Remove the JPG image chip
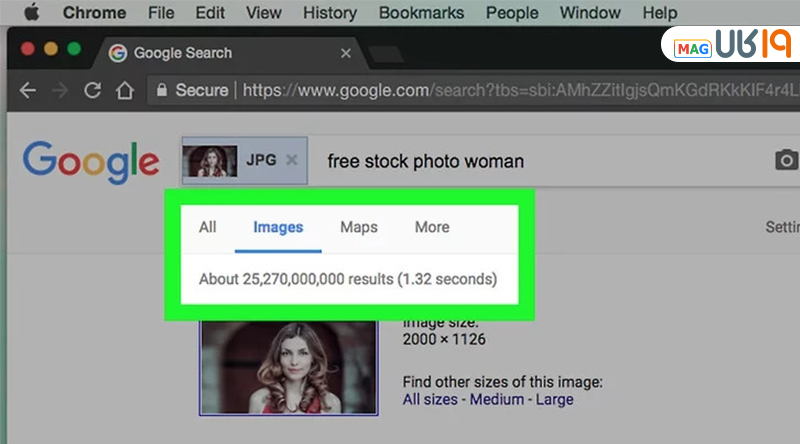This screenshot has height=444, width=800. tap(291, 160)
